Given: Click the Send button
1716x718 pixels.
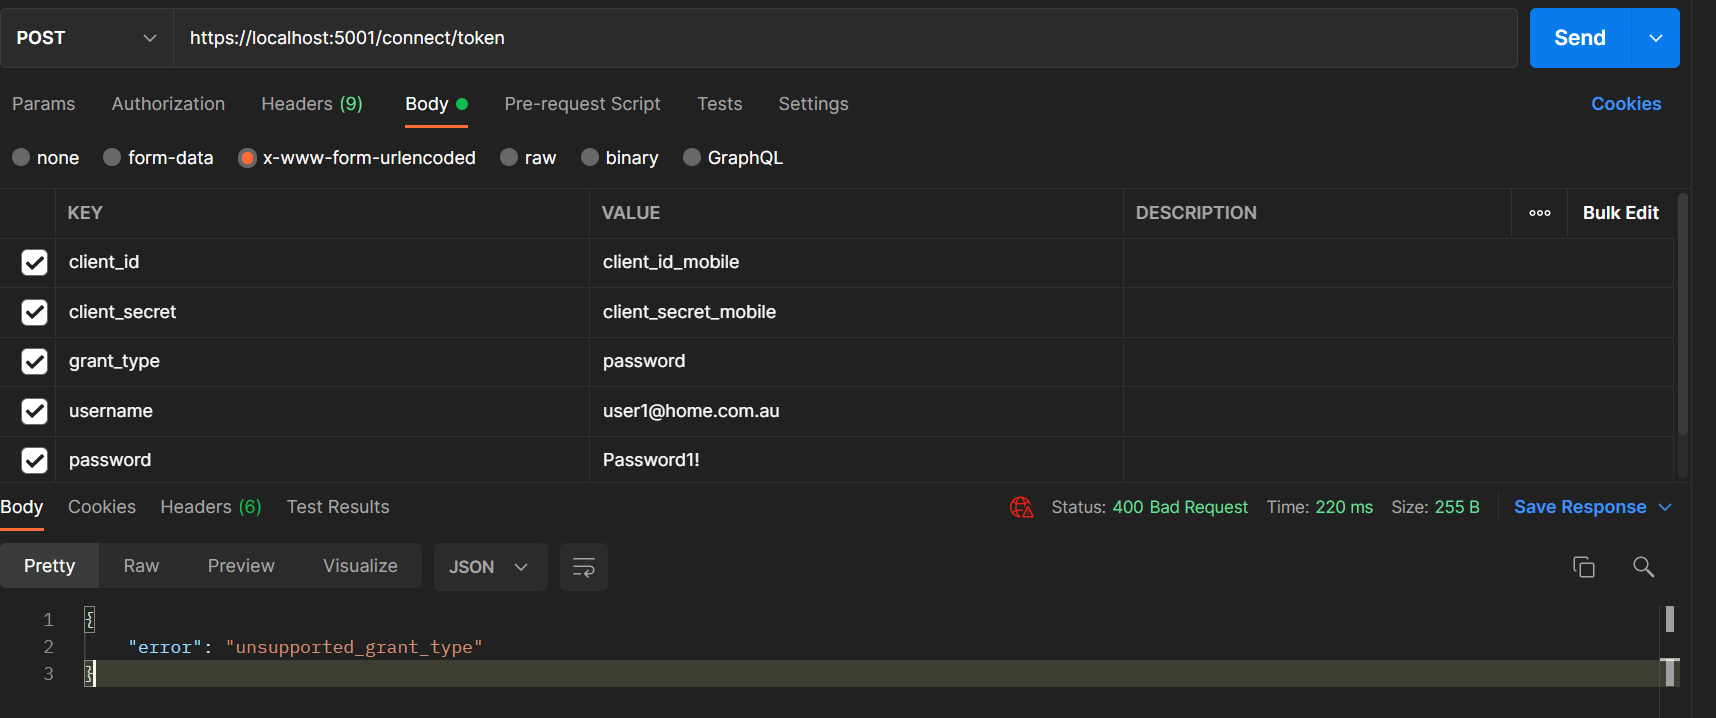Looking at the screenshot, I should point(1580,38).
